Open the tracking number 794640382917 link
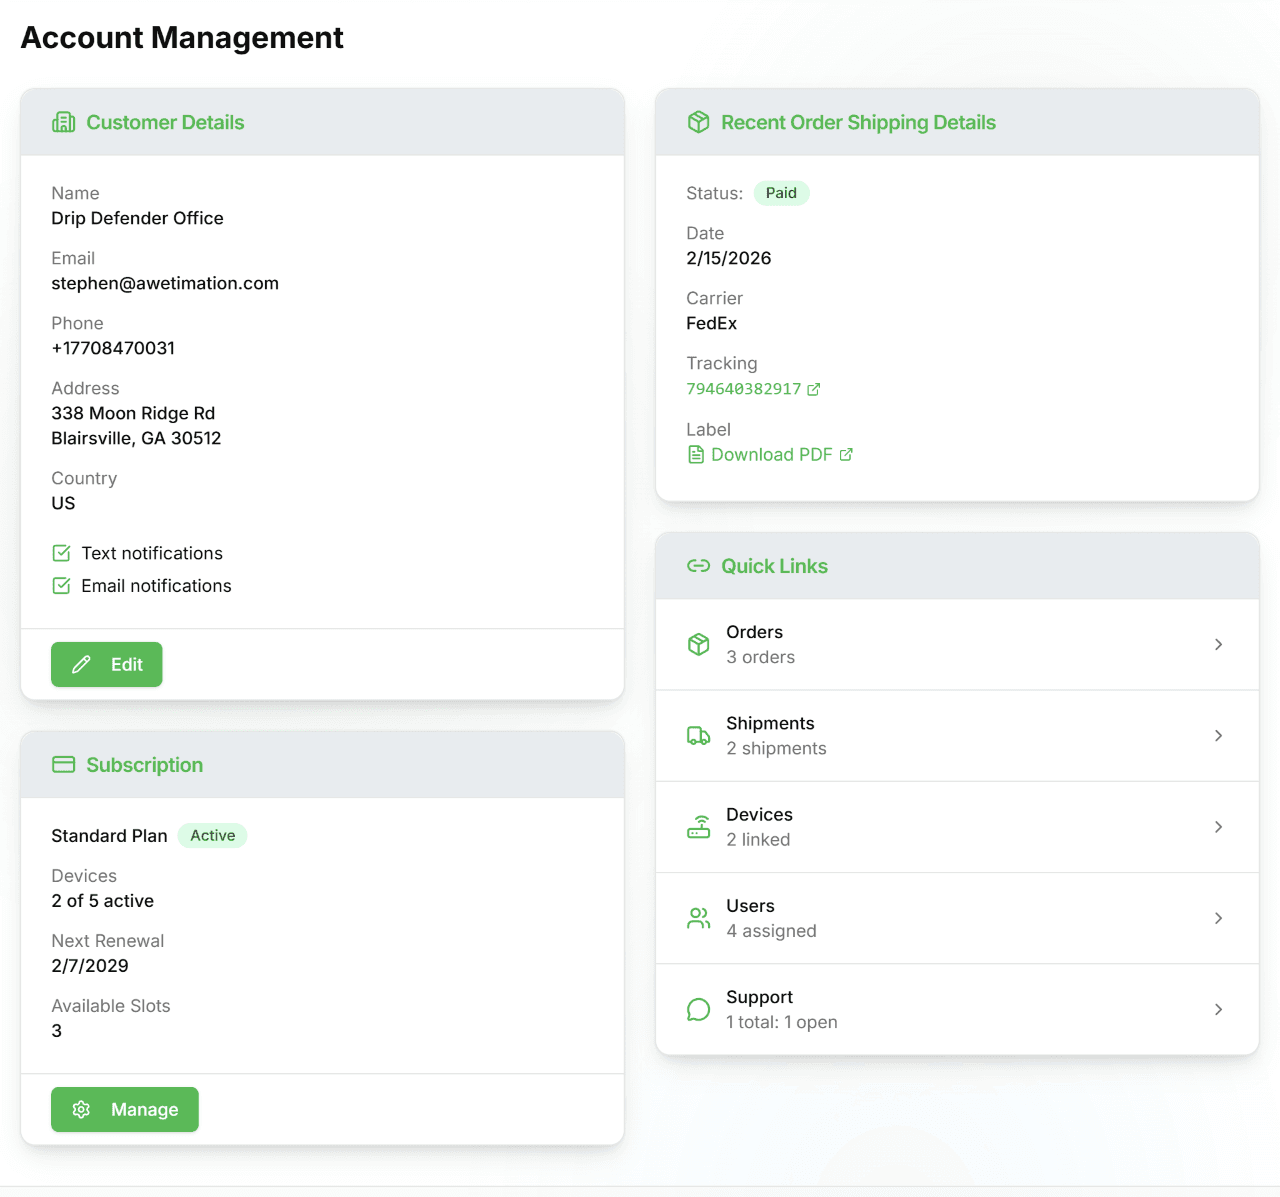This screenshot has height=1197, width=1280. coord(745,389)
